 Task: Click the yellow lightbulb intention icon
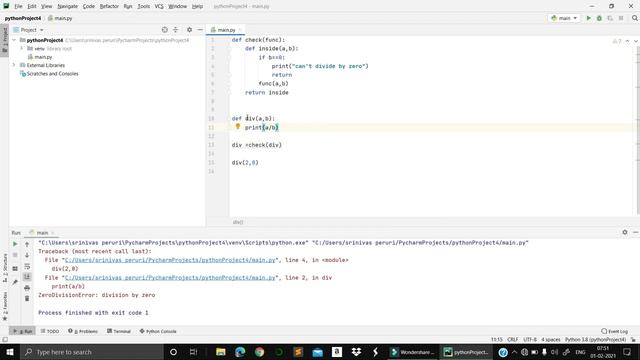tap(238, 127)
